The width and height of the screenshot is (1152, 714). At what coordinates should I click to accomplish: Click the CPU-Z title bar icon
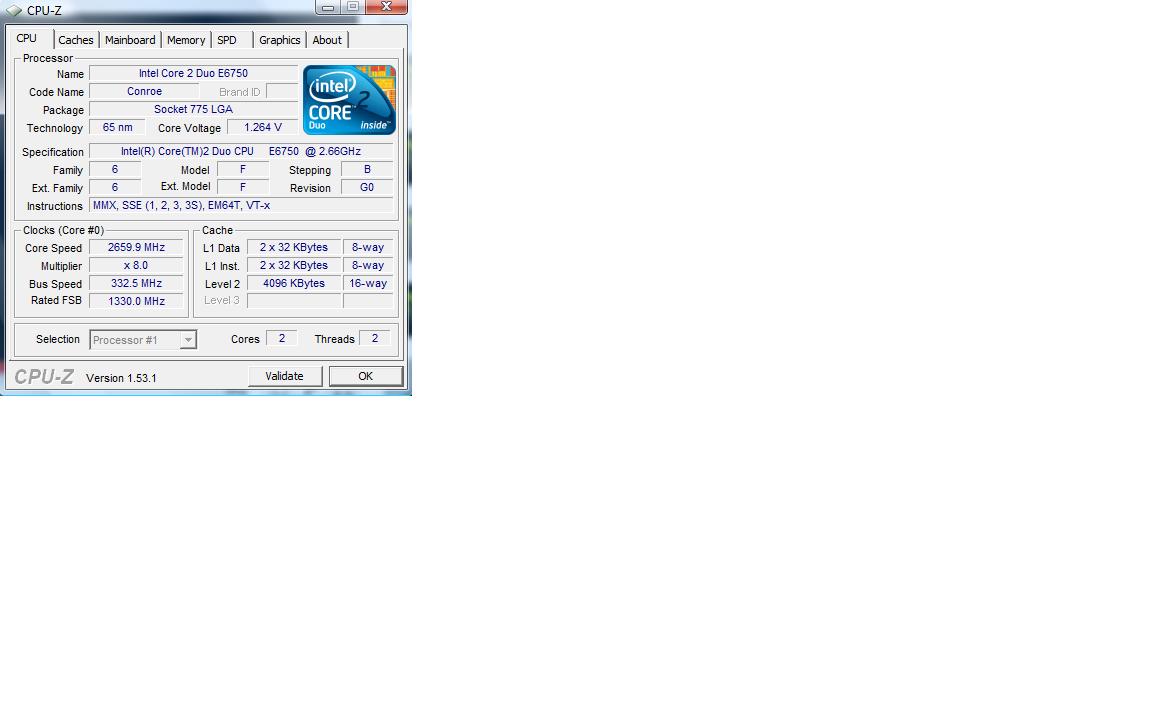point(13,10)
